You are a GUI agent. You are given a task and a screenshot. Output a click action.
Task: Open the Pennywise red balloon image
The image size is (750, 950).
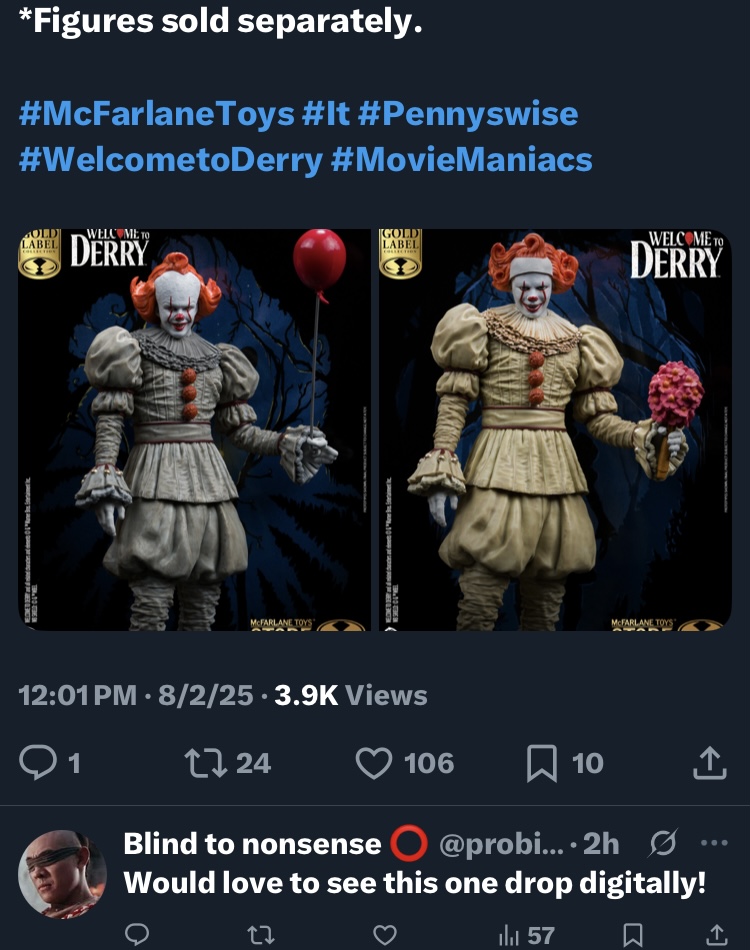click(194, 430)
